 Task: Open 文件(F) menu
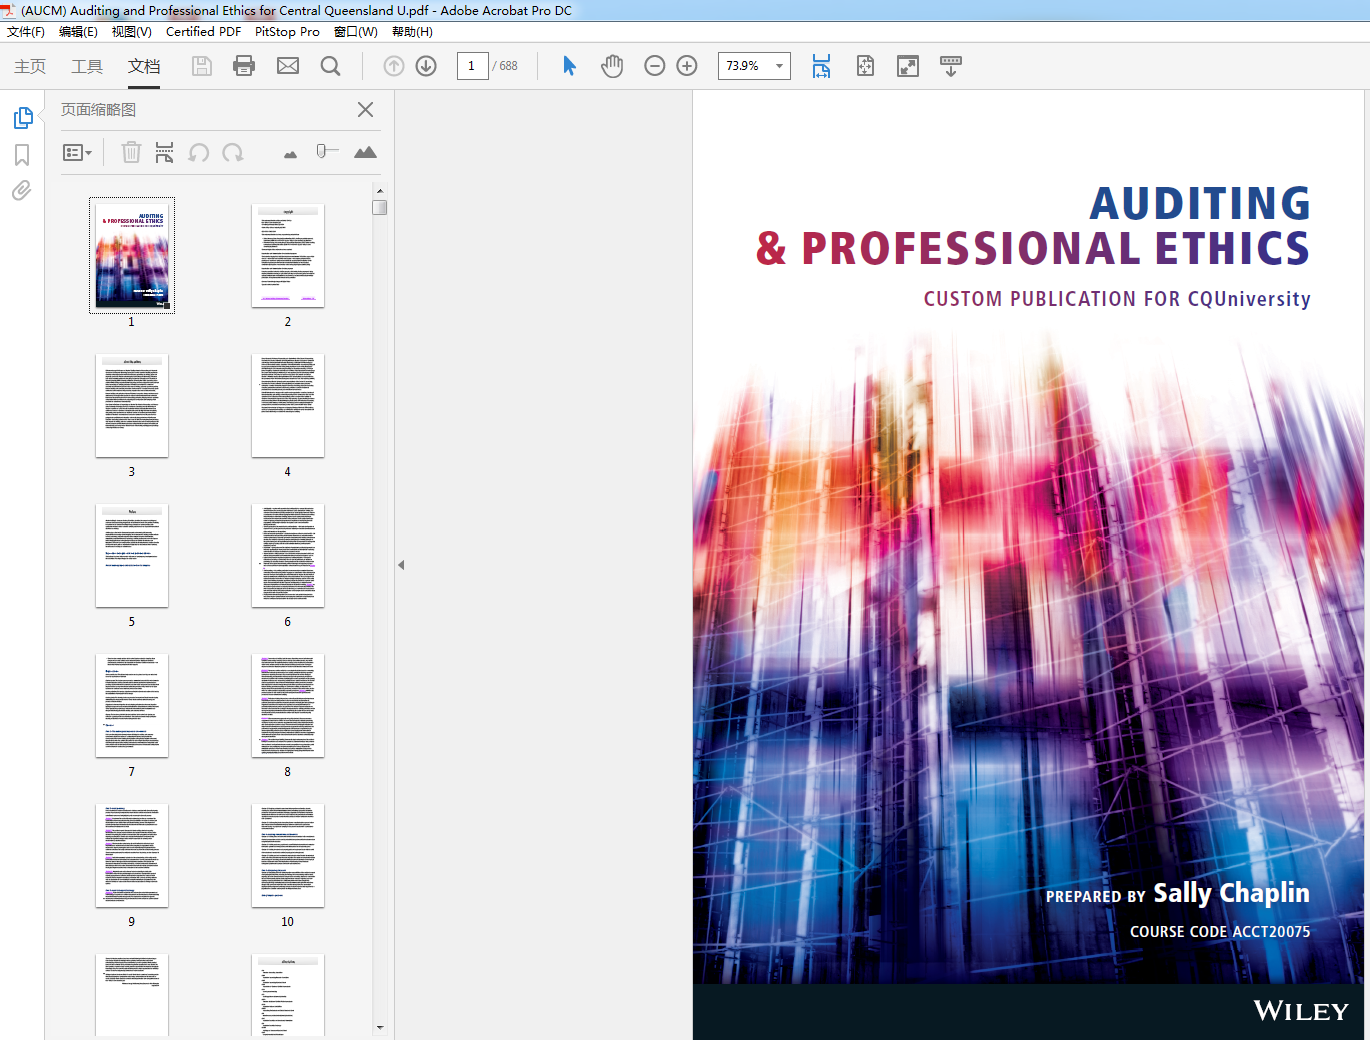pos(26,32)
